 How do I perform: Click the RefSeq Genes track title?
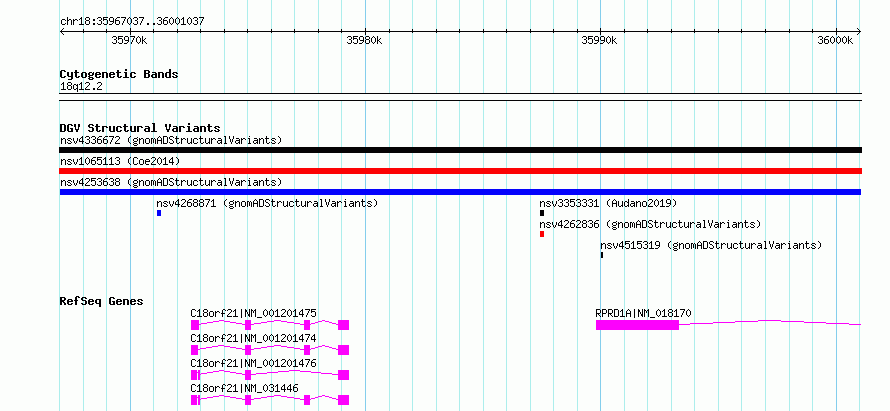[x=102, y=301]
